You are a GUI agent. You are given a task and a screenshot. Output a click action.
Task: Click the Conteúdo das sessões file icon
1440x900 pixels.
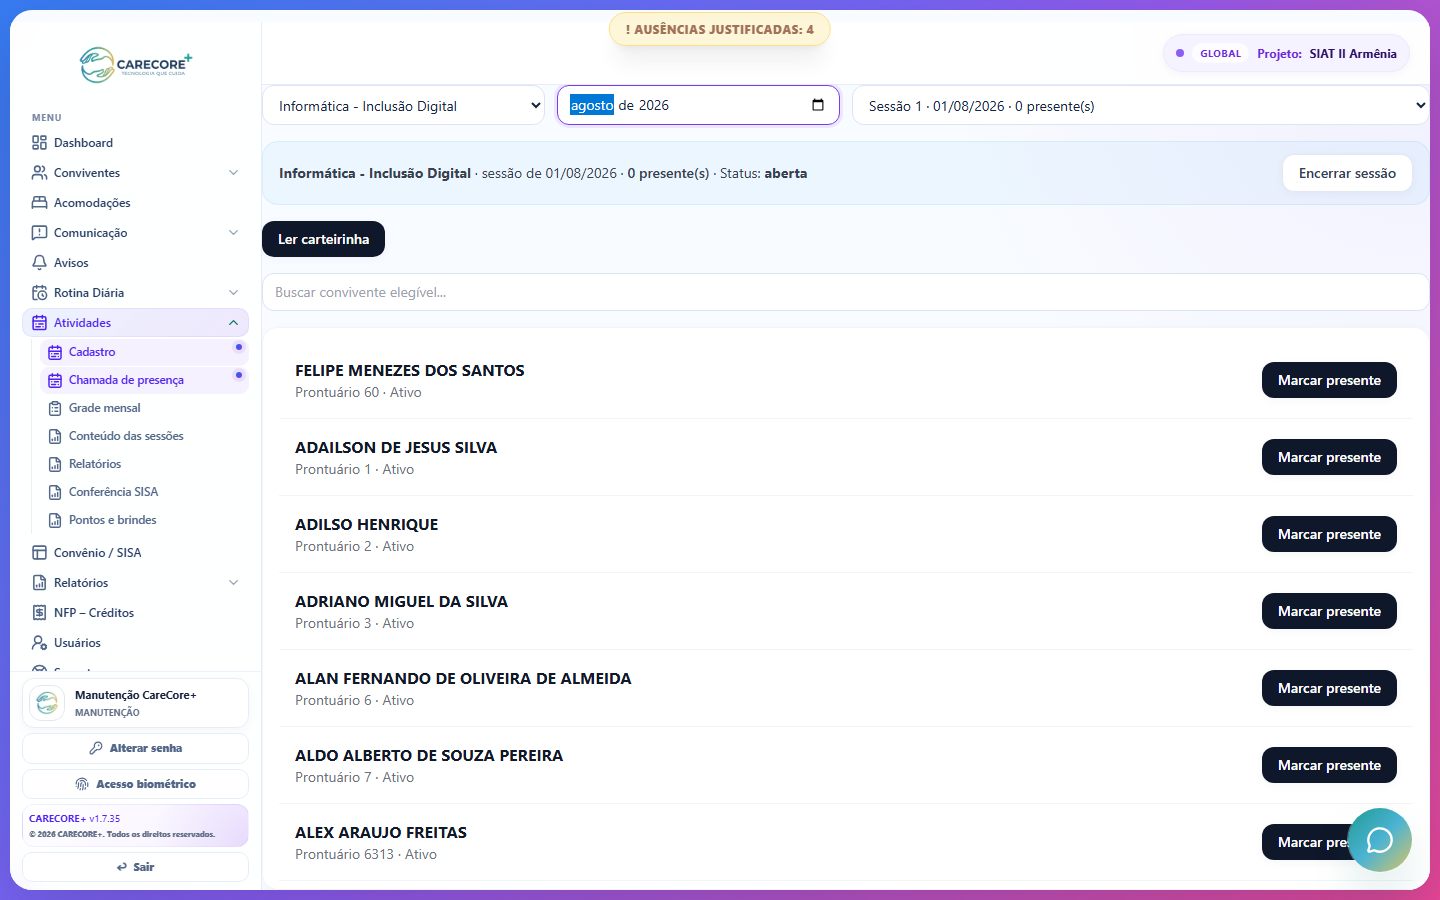[x=55, y=436]
